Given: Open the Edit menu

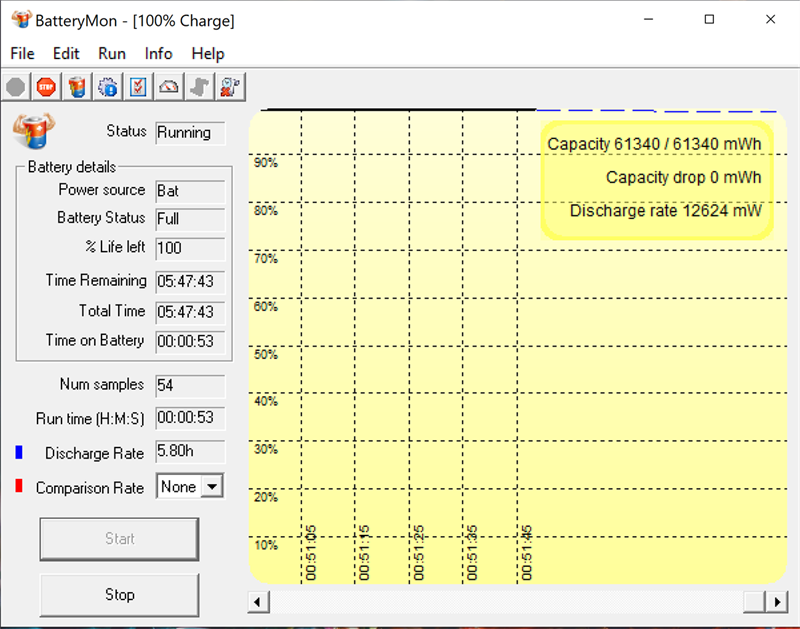Looking at the screenshot, I should (x=66, y=54).
